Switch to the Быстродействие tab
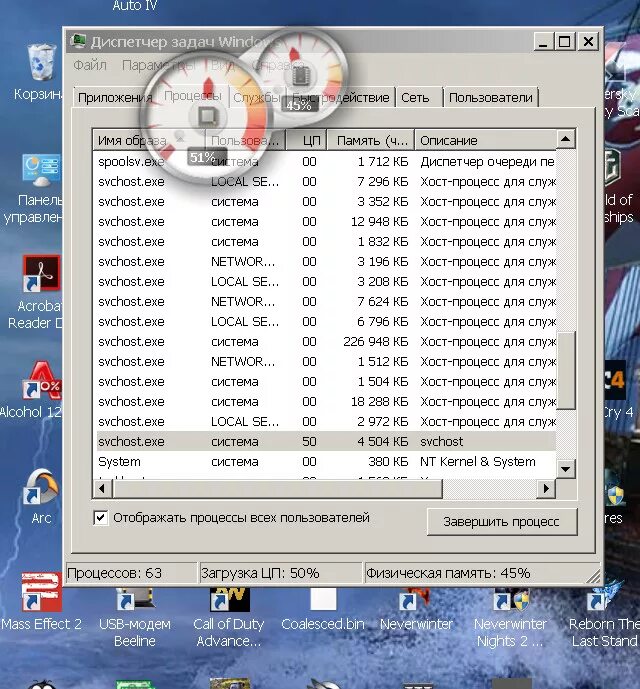The width and height of the screenshot is (640, 689). click(x=341, y=97)
